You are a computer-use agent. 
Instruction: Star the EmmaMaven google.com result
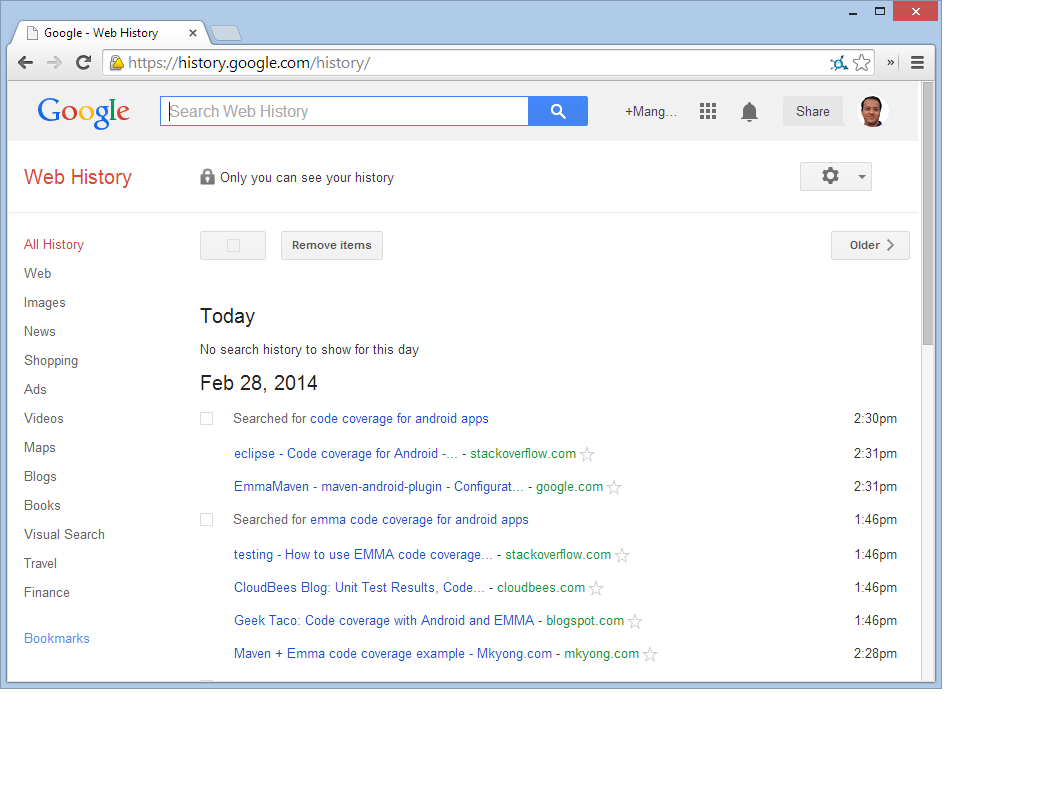click(x=615, y=488)
